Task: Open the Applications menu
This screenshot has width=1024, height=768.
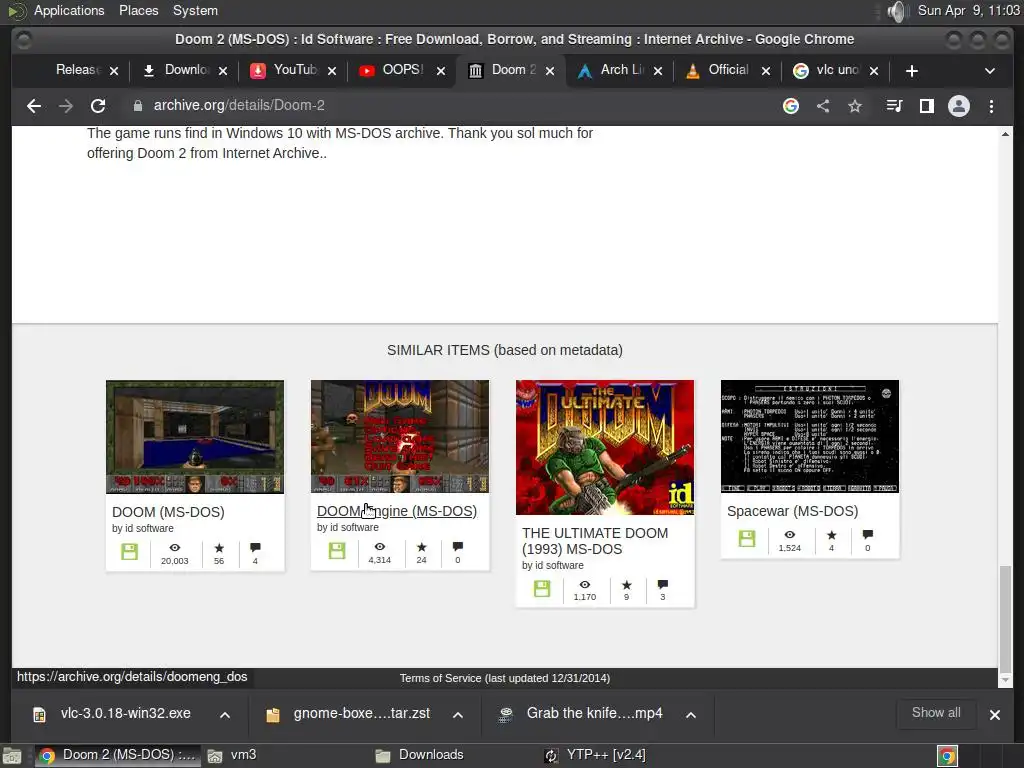Action: click(x=69, y=11)
